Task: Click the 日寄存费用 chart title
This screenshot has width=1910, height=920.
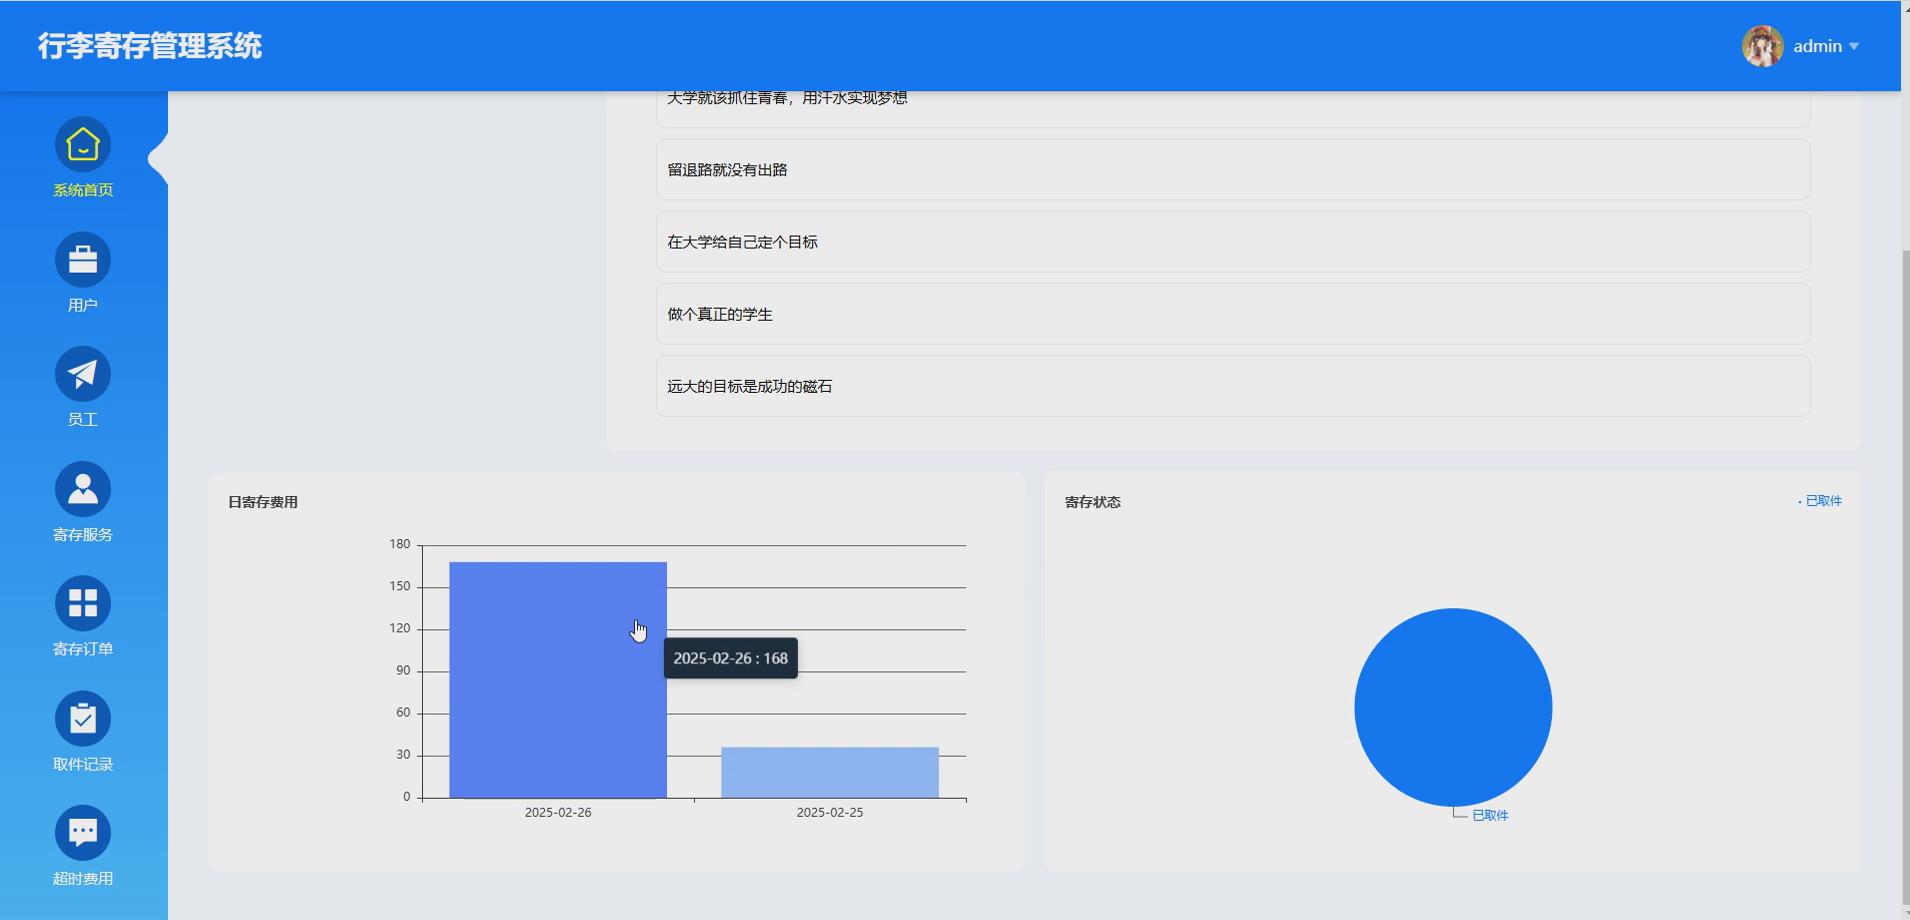Action: (263, 502)
